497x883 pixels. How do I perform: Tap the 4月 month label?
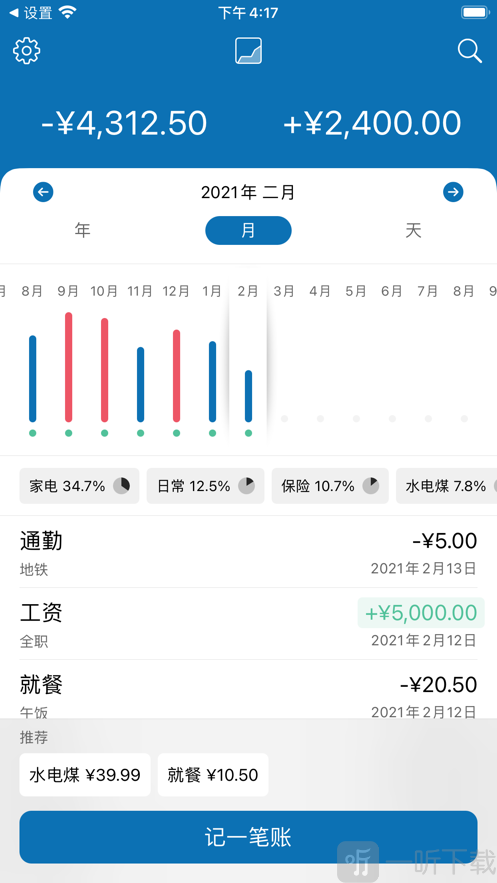[x=320, y=291]
